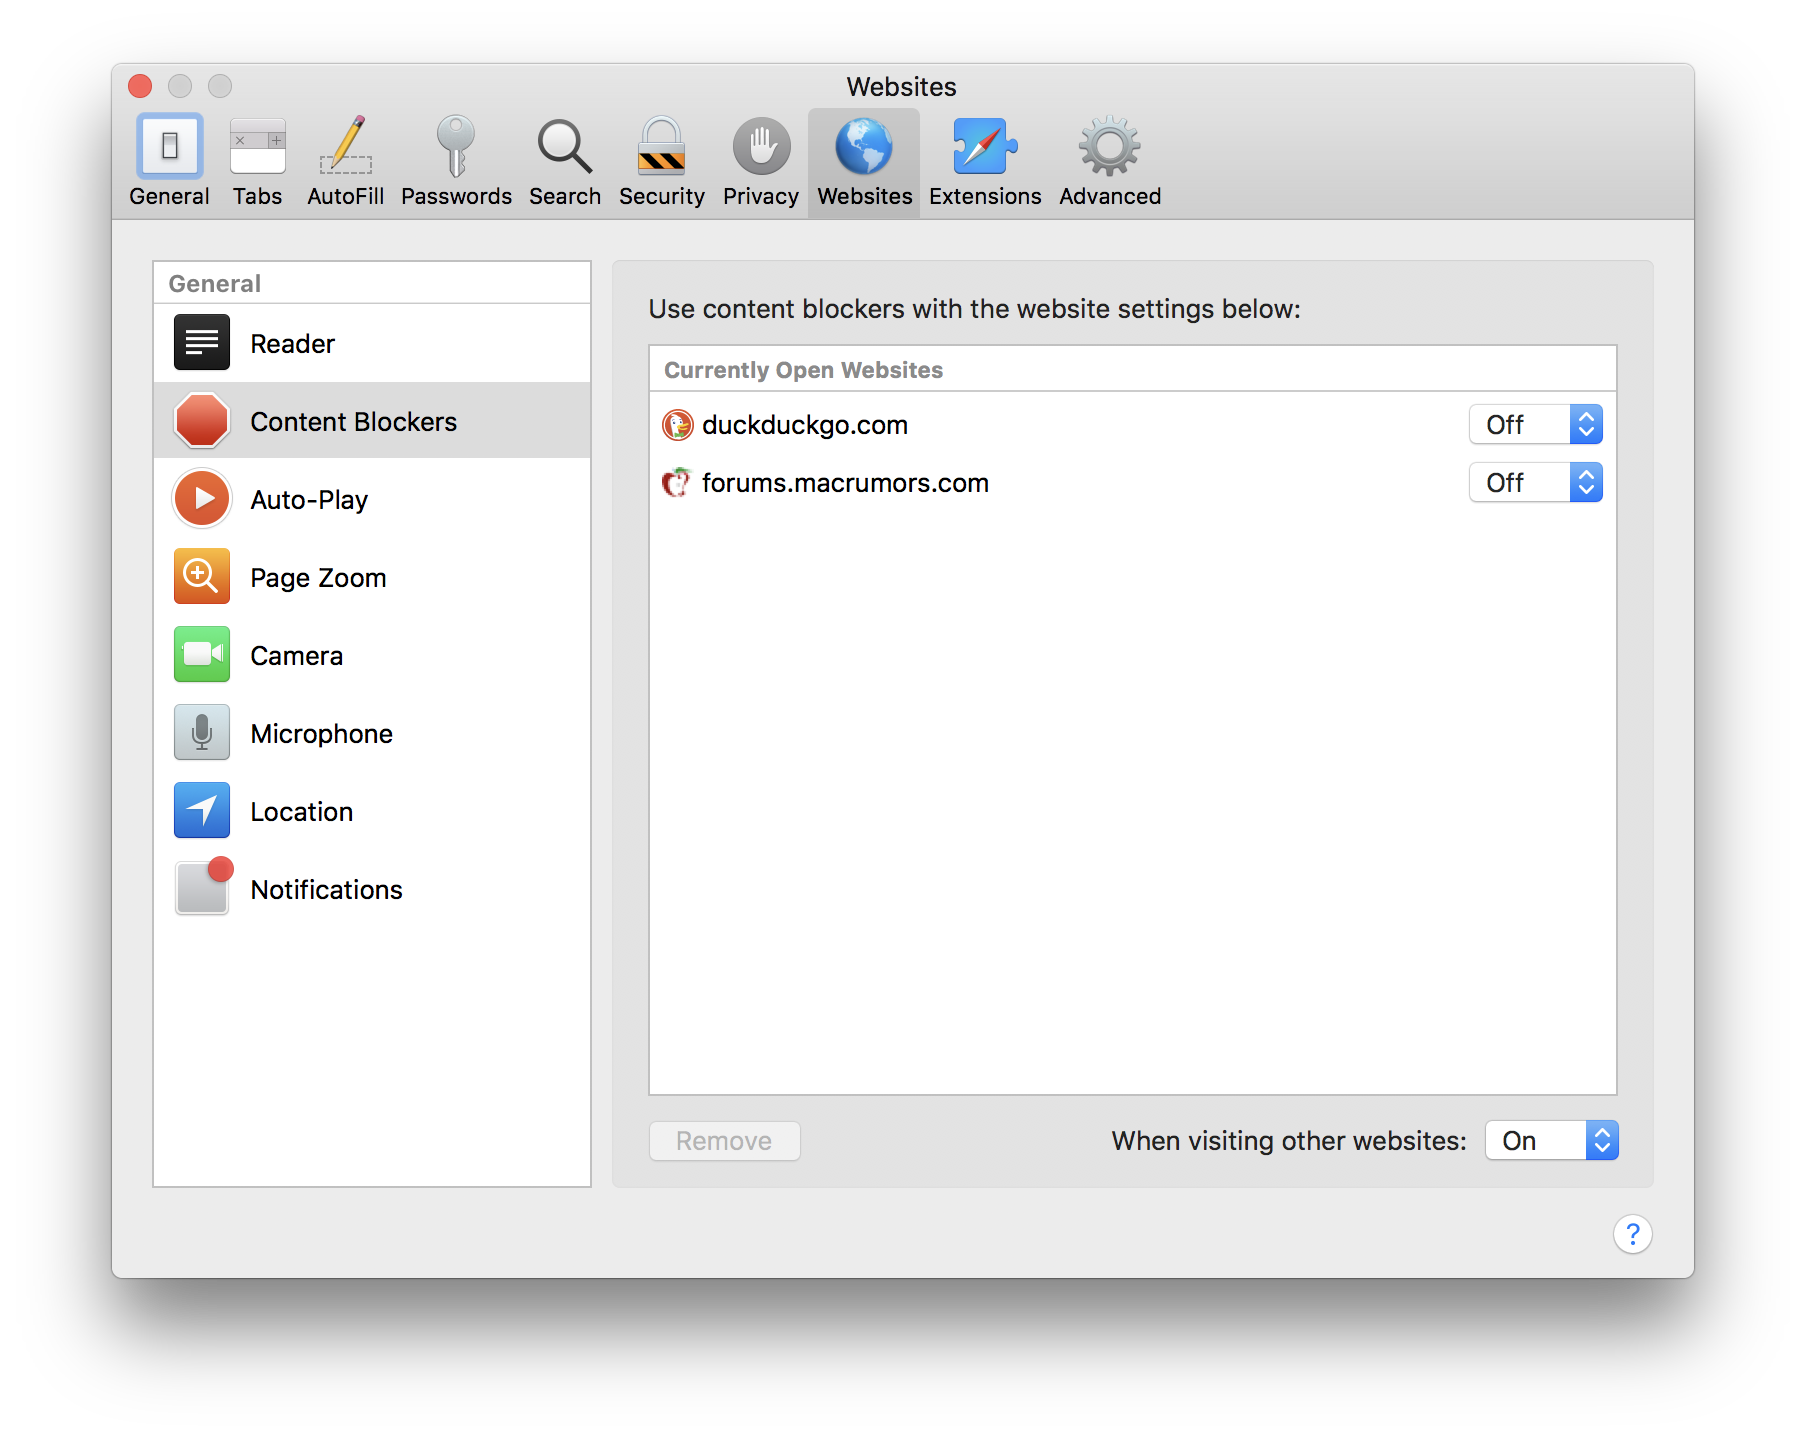
Task: Select the Page Zoom label in sidebar
Action: click(x=318, y=578)
